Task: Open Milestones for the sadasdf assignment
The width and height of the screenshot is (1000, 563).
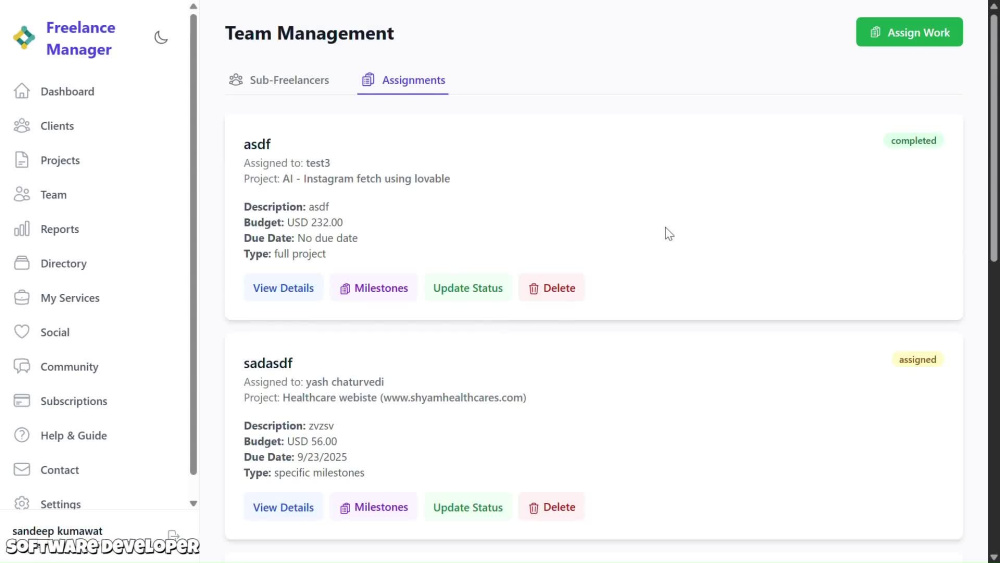Action: point(374,508)
